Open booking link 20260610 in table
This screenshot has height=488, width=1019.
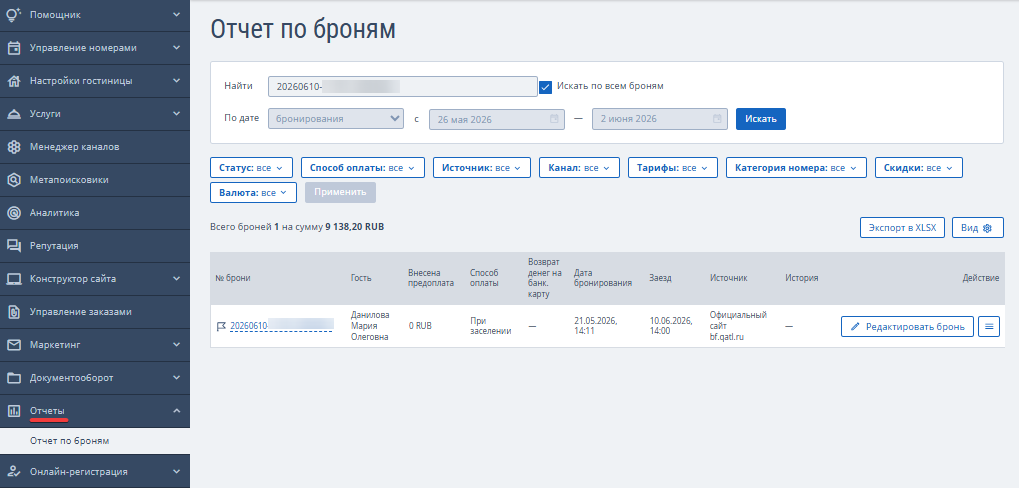[x=281, y=326]
